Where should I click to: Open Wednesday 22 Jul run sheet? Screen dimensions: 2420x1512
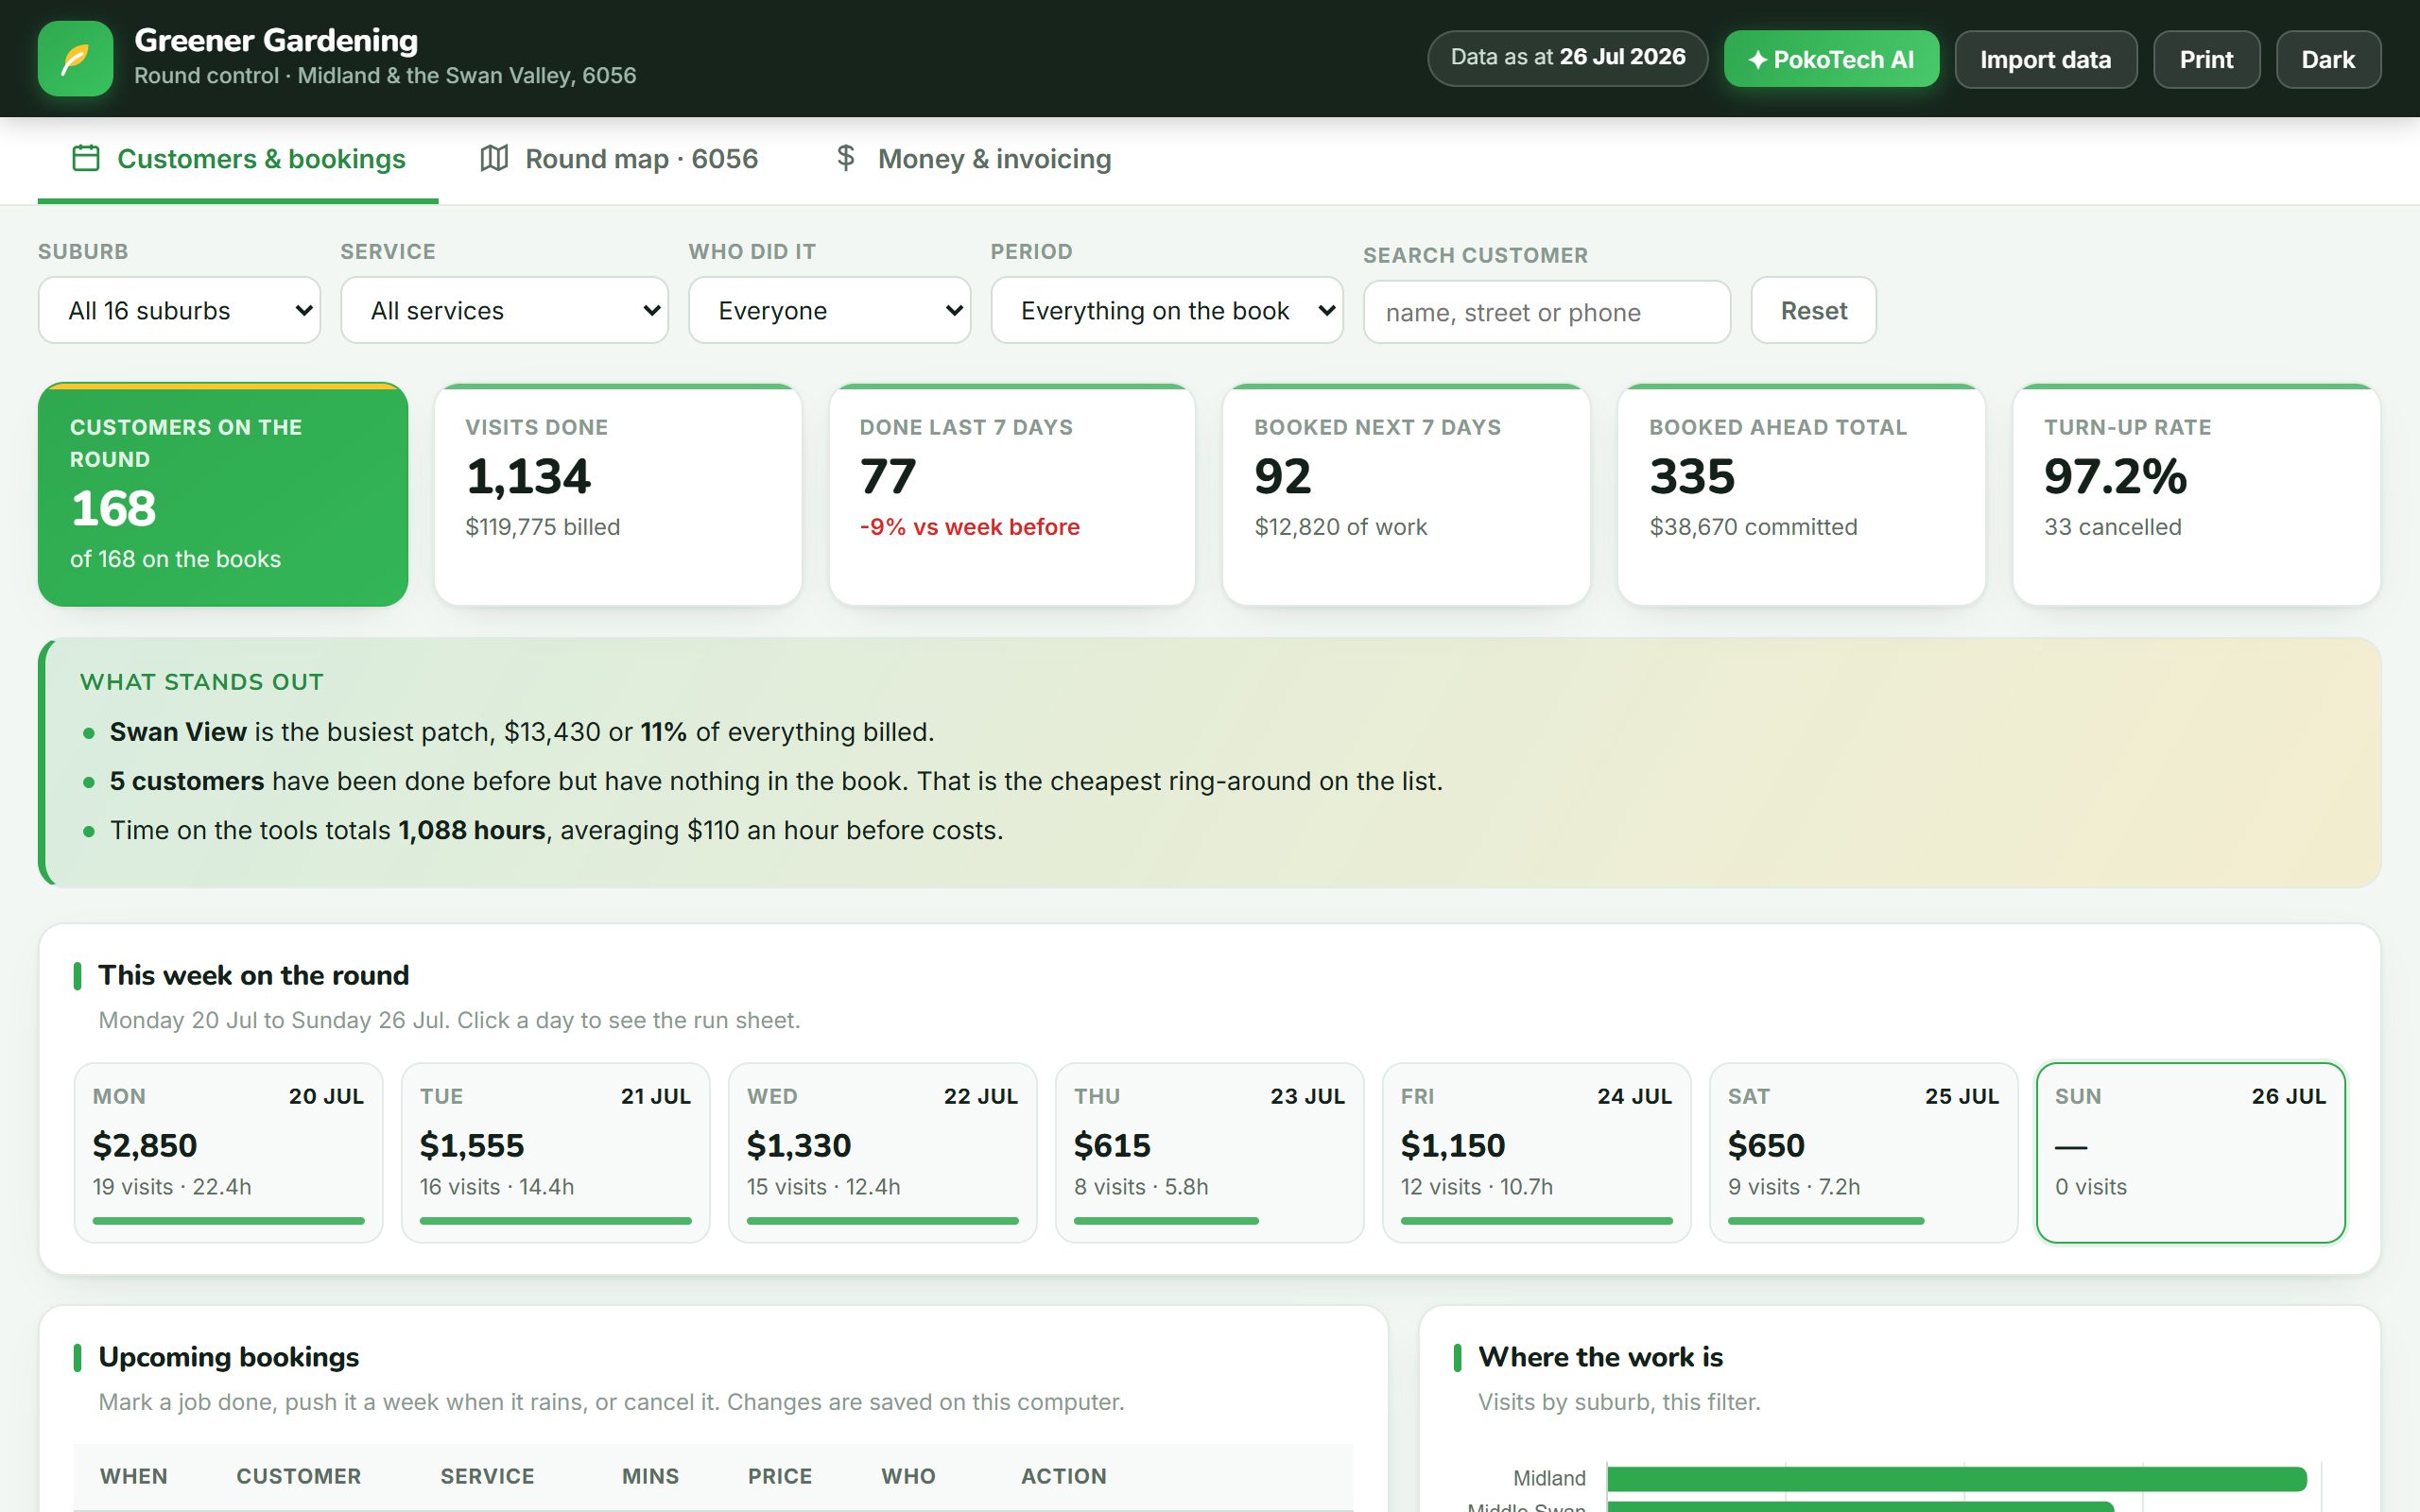[x=883, y=1152]
